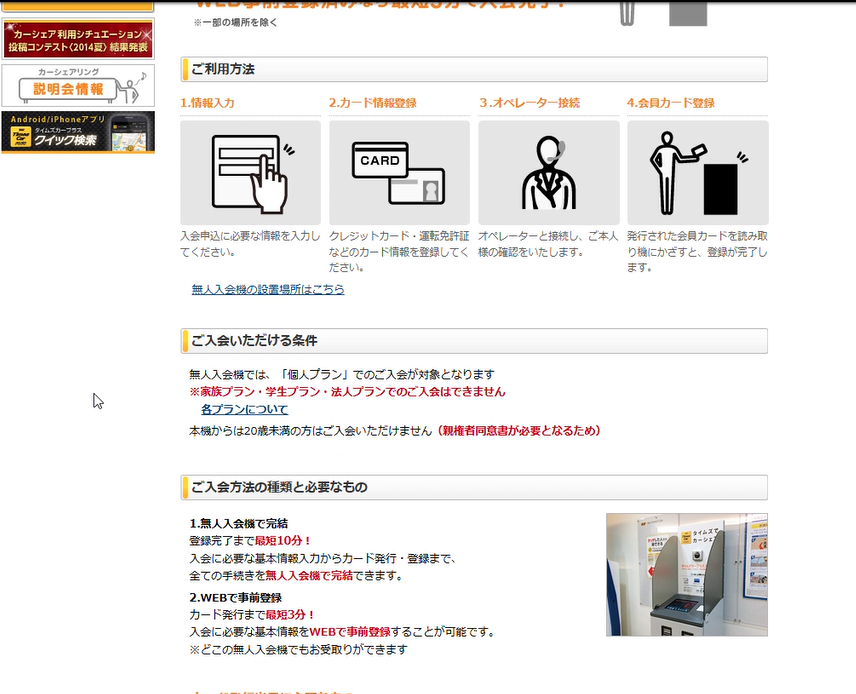Image resolution: width=856 pixels, height=694 pixels.
Task: Click the 2.WEBで事前登録 heading
Action: click(236, 598)
